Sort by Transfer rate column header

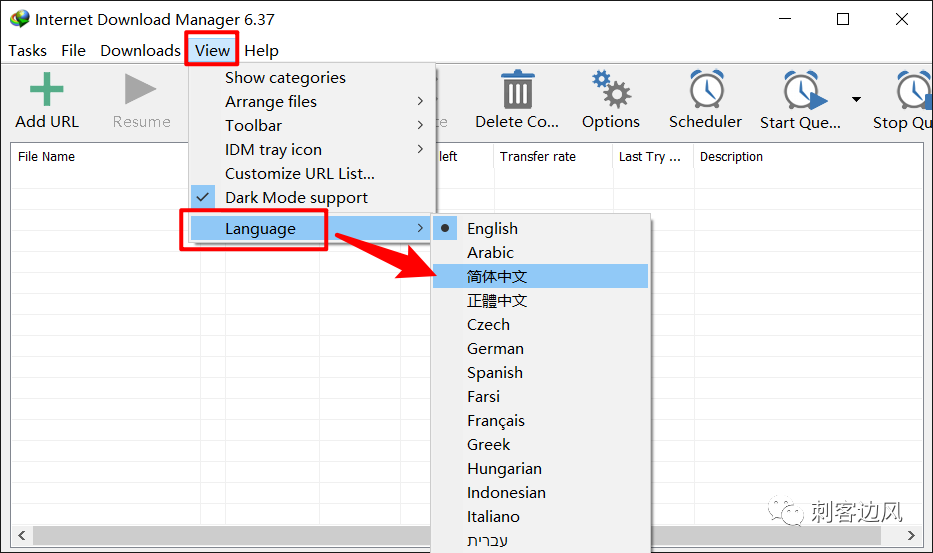coord(538,157)
